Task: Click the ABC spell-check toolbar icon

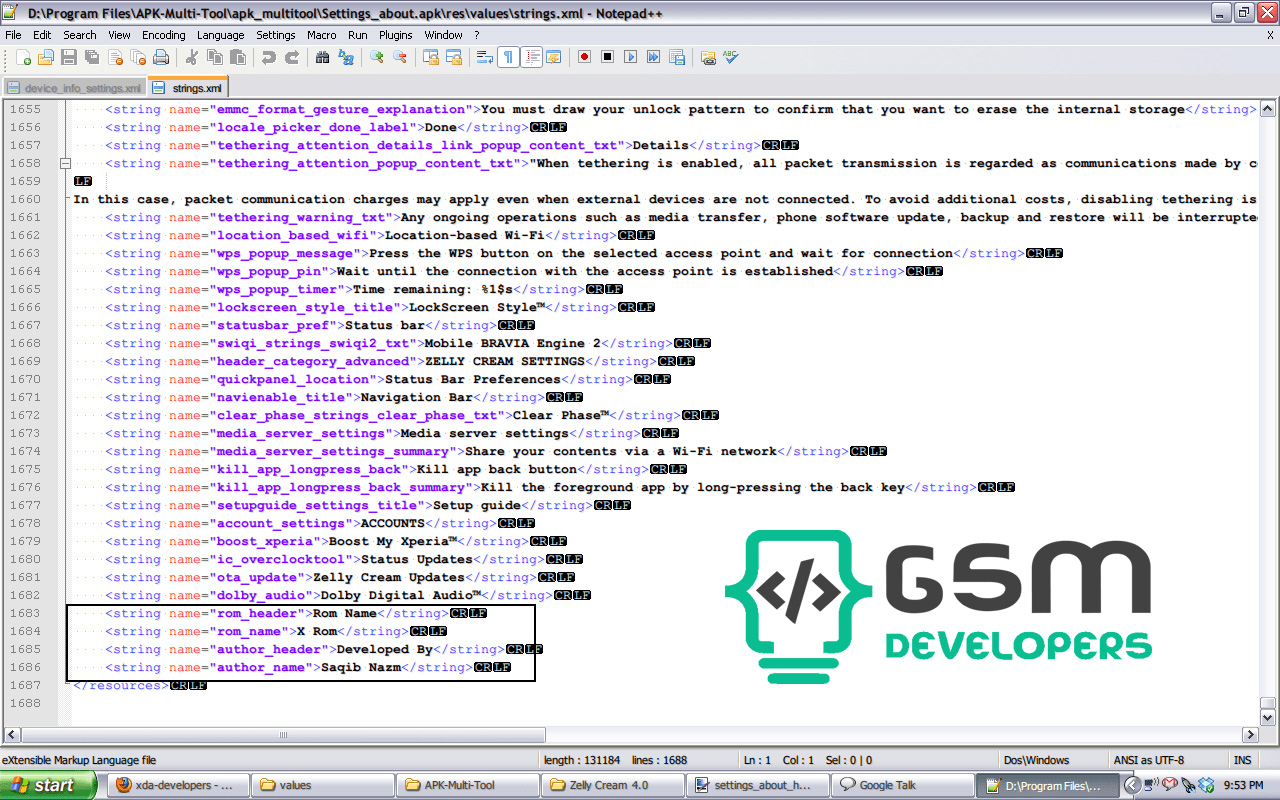Action: [731, 57]
